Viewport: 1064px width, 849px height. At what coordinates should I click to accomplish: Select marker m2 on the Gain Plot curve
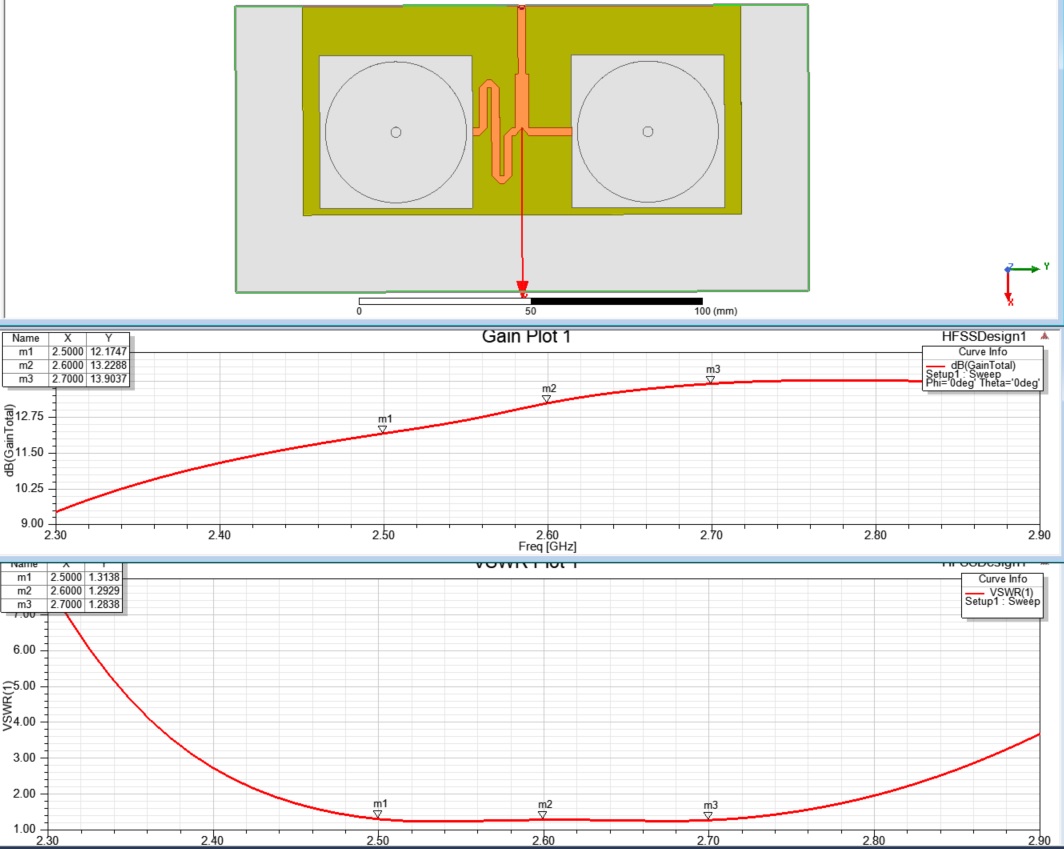click(547, 398)
